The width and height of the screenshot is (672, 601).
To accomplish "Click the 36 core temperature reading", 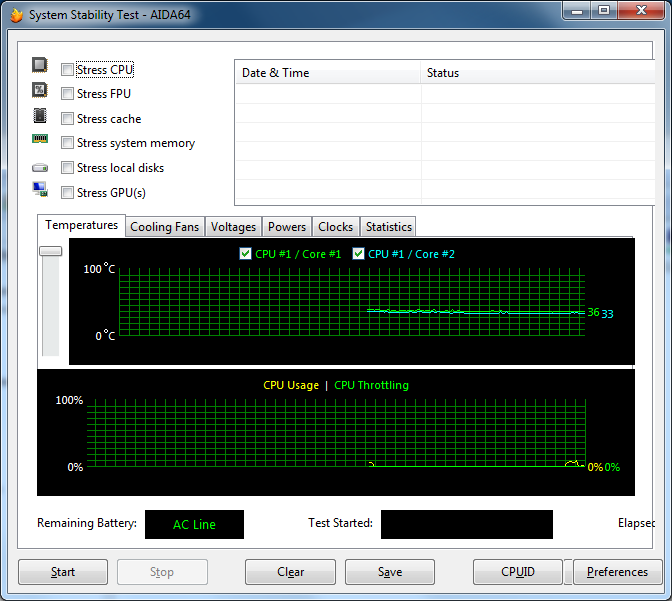I will 593,312.
